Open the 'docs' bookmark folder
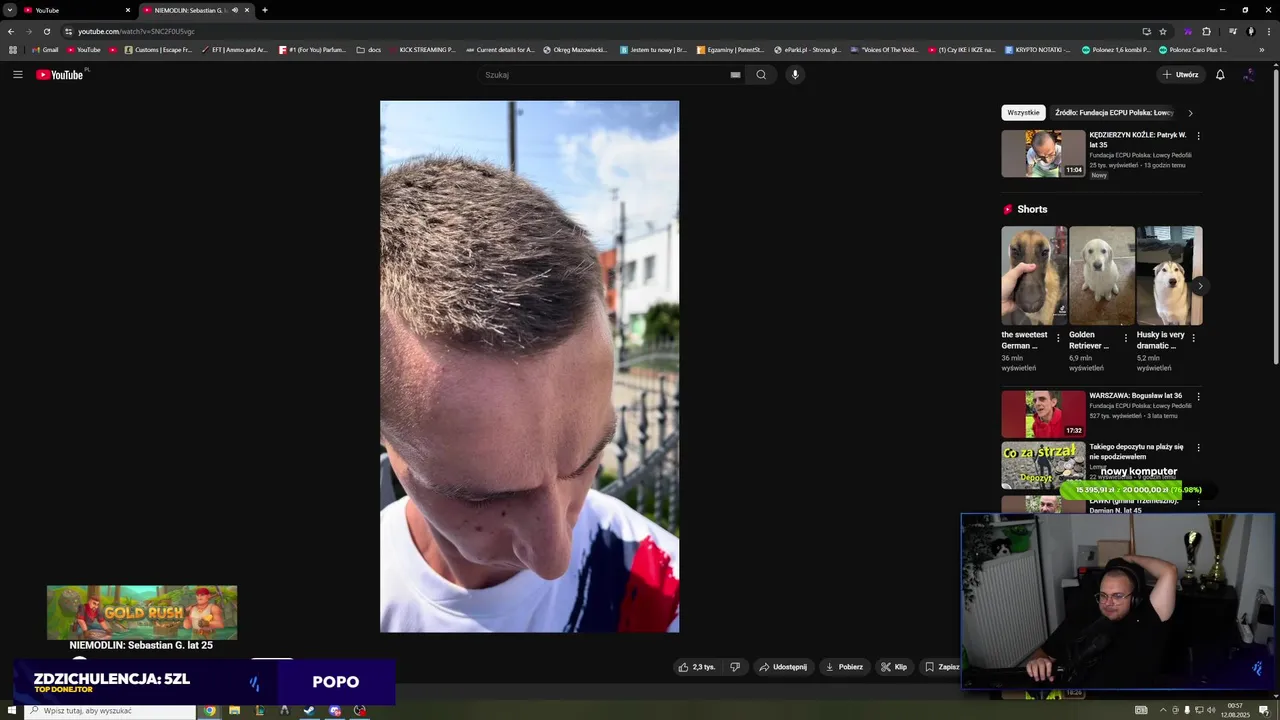The image size is (1280, 720). tap(369, 49)
